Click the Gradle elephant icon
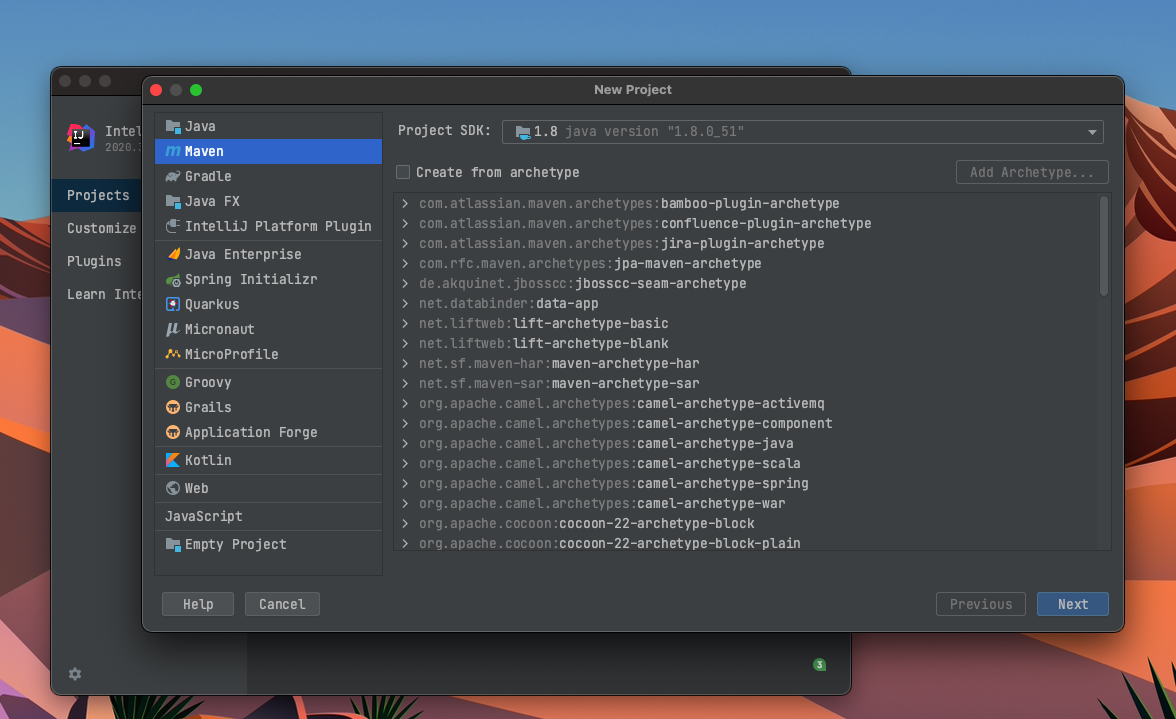The image size is (1176, 719). (x=173, y=176)
